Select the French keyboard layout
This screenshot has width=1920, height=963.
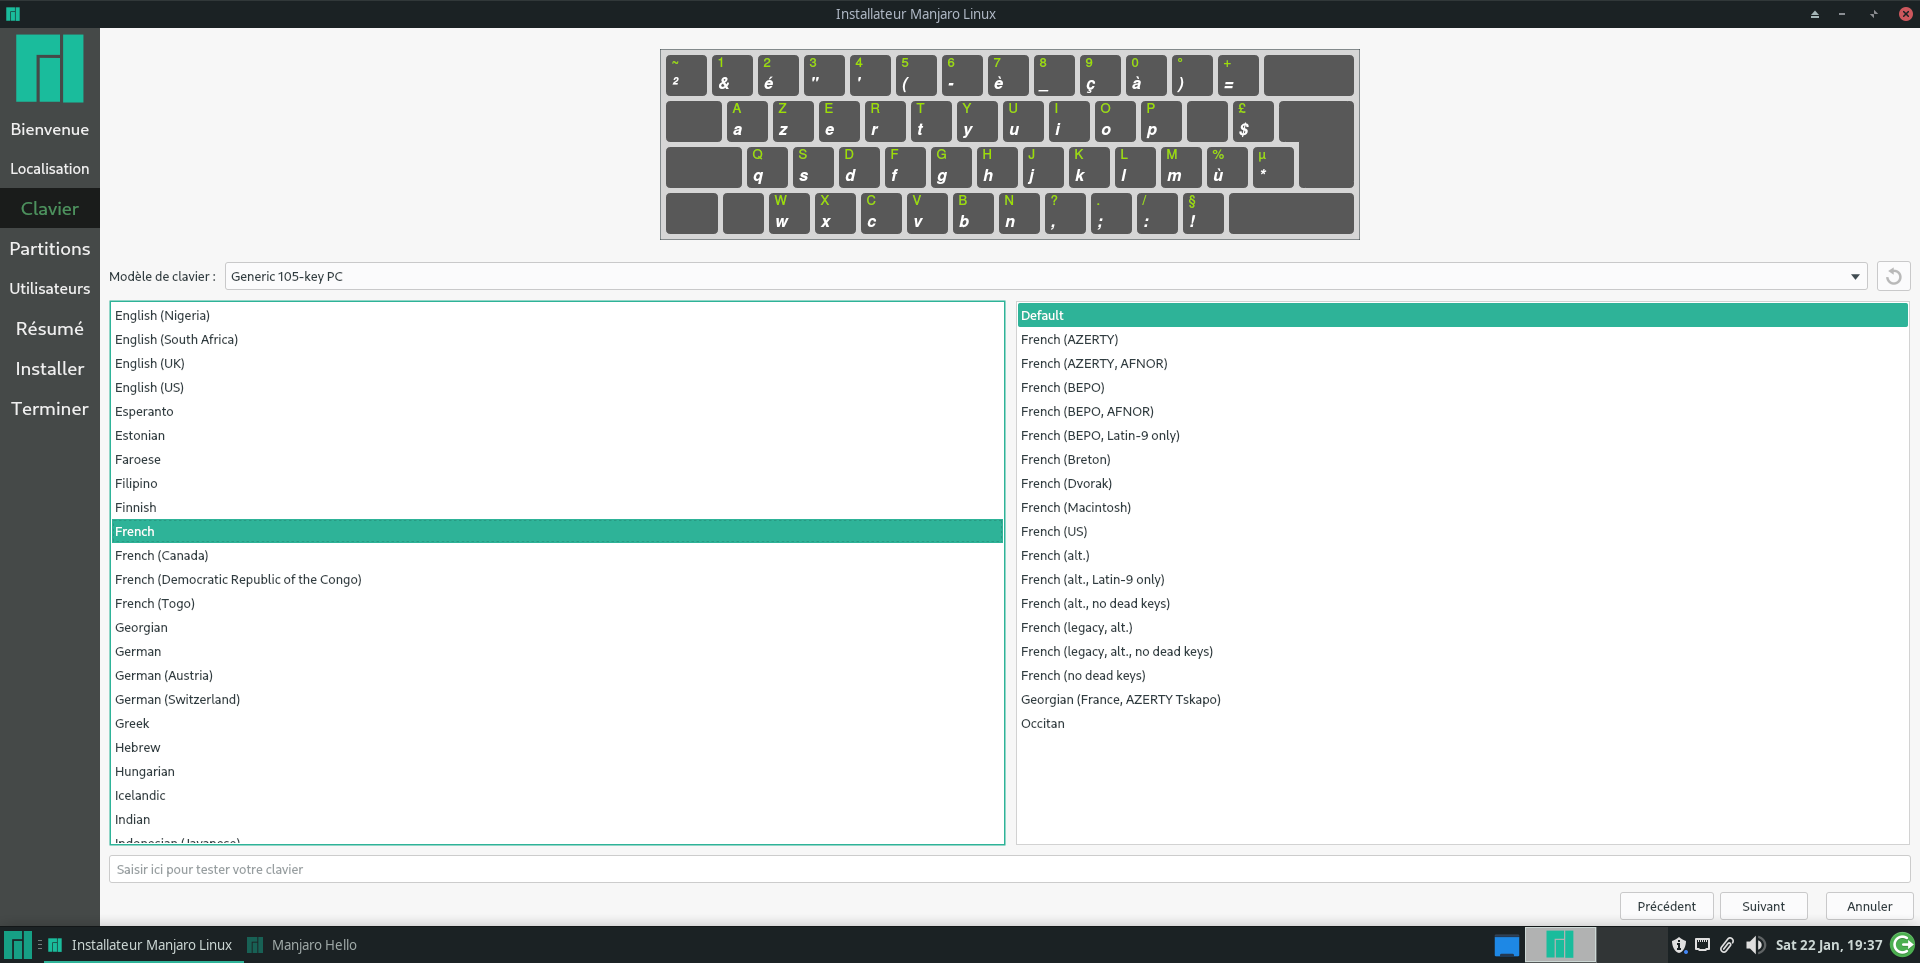tap(300, 531)
